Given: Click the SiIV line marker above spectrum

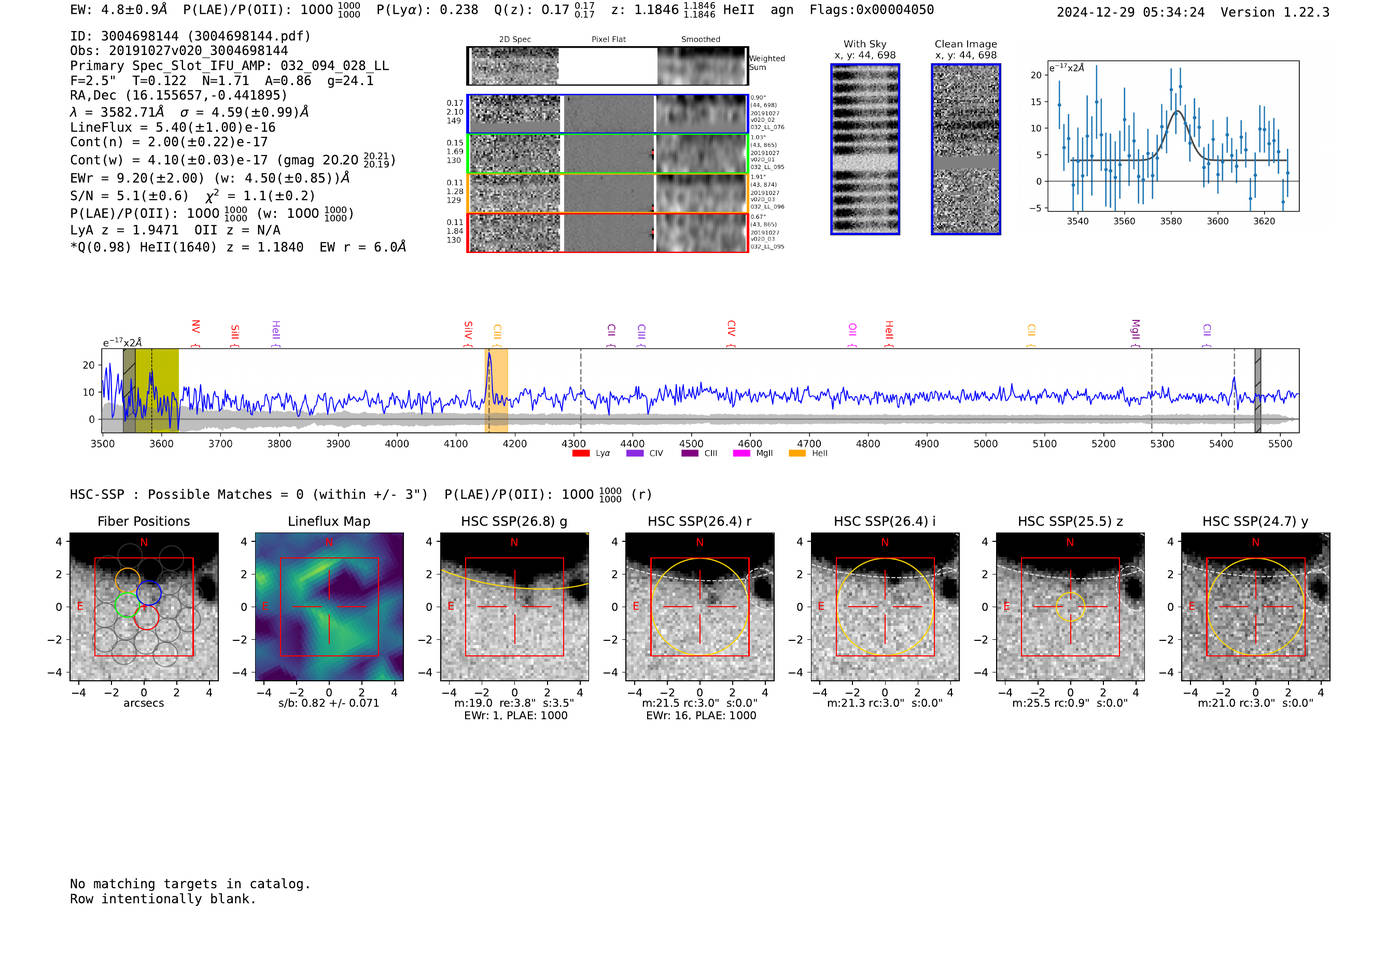Looking at the screenshot, I should pyautogui.click(x=467, y=333).
